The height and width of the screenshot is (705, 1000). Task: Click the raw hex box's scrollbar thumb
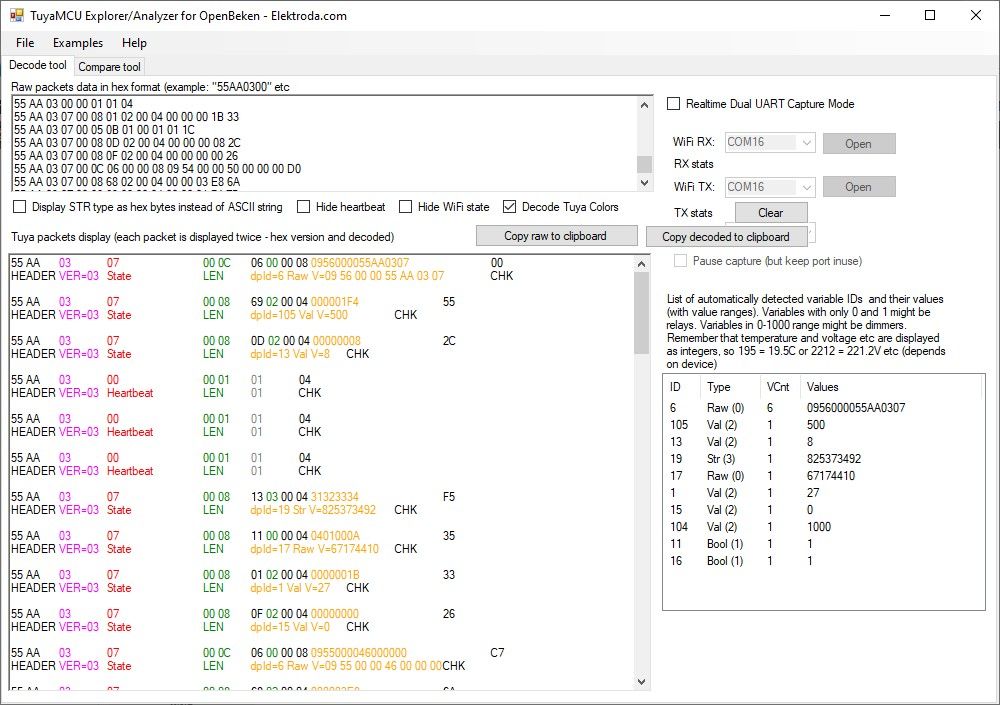click(644, 164)
